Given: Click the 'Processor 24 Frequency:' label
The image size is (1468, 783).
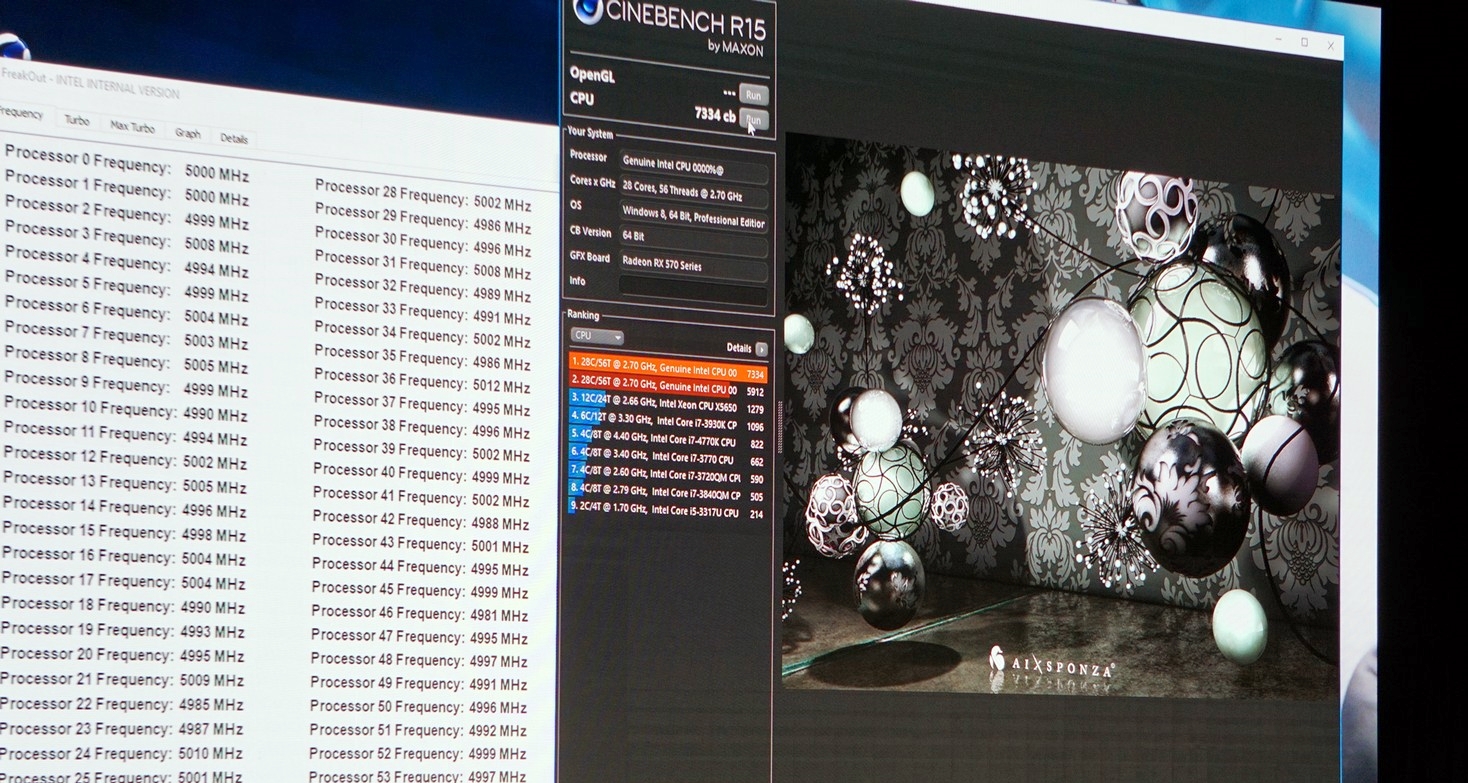Looking at the screenshot, I should [86, 753].
